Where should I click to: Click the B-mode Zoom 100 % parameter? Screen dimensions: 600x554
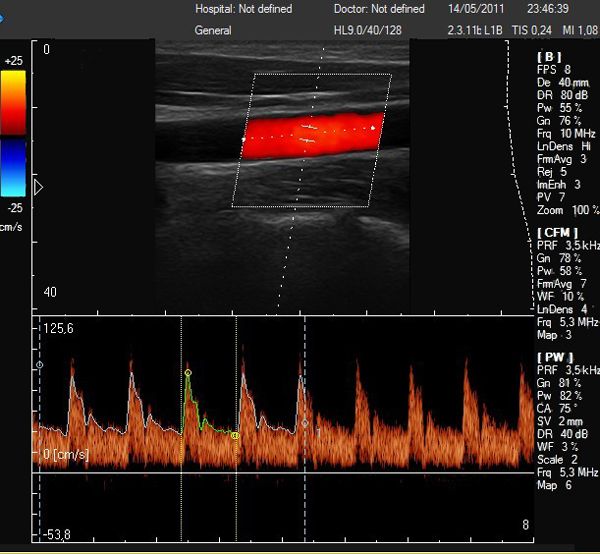coord(567,211)
